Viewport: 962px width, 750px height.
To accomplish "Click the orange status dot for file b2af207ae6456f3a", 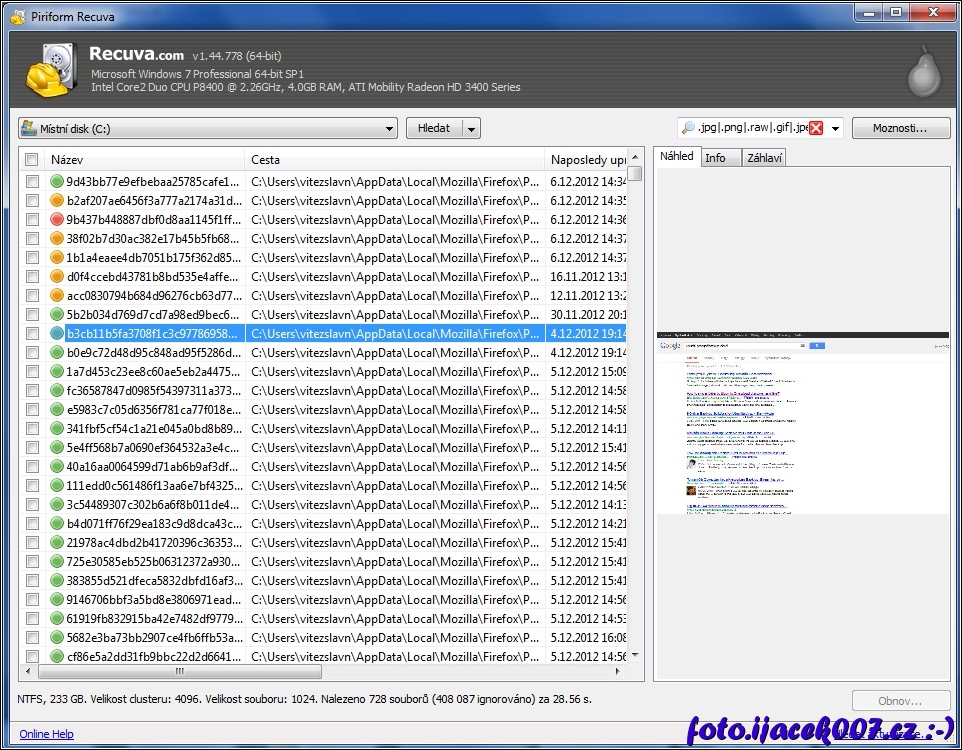I will coord(57,201).
